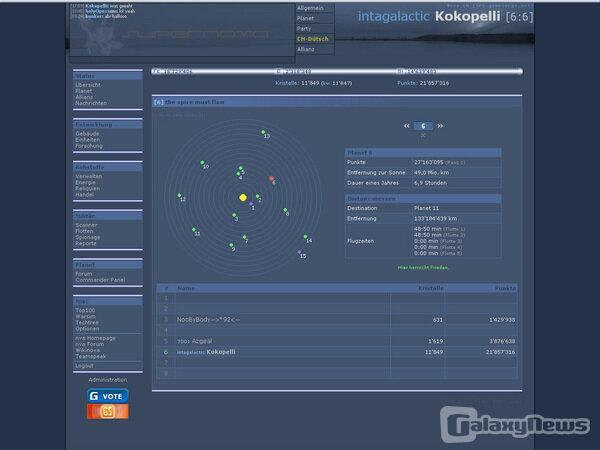The height and width of the screenshot is (450, 600).
Task: Click planet 14 dot on outer orbit
Action: coord(305,236)
